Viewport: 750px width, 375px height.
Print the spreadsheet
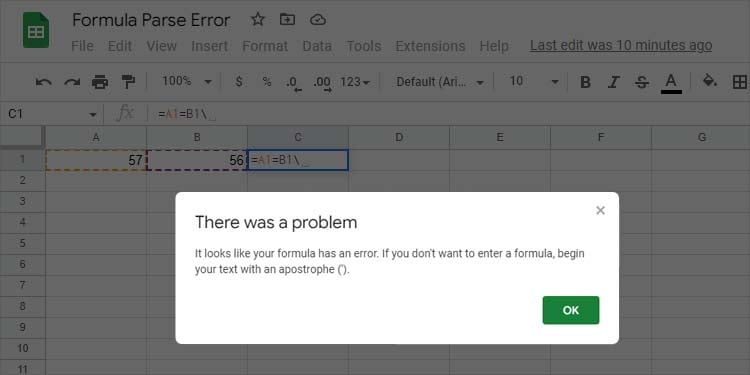(100, 82)
